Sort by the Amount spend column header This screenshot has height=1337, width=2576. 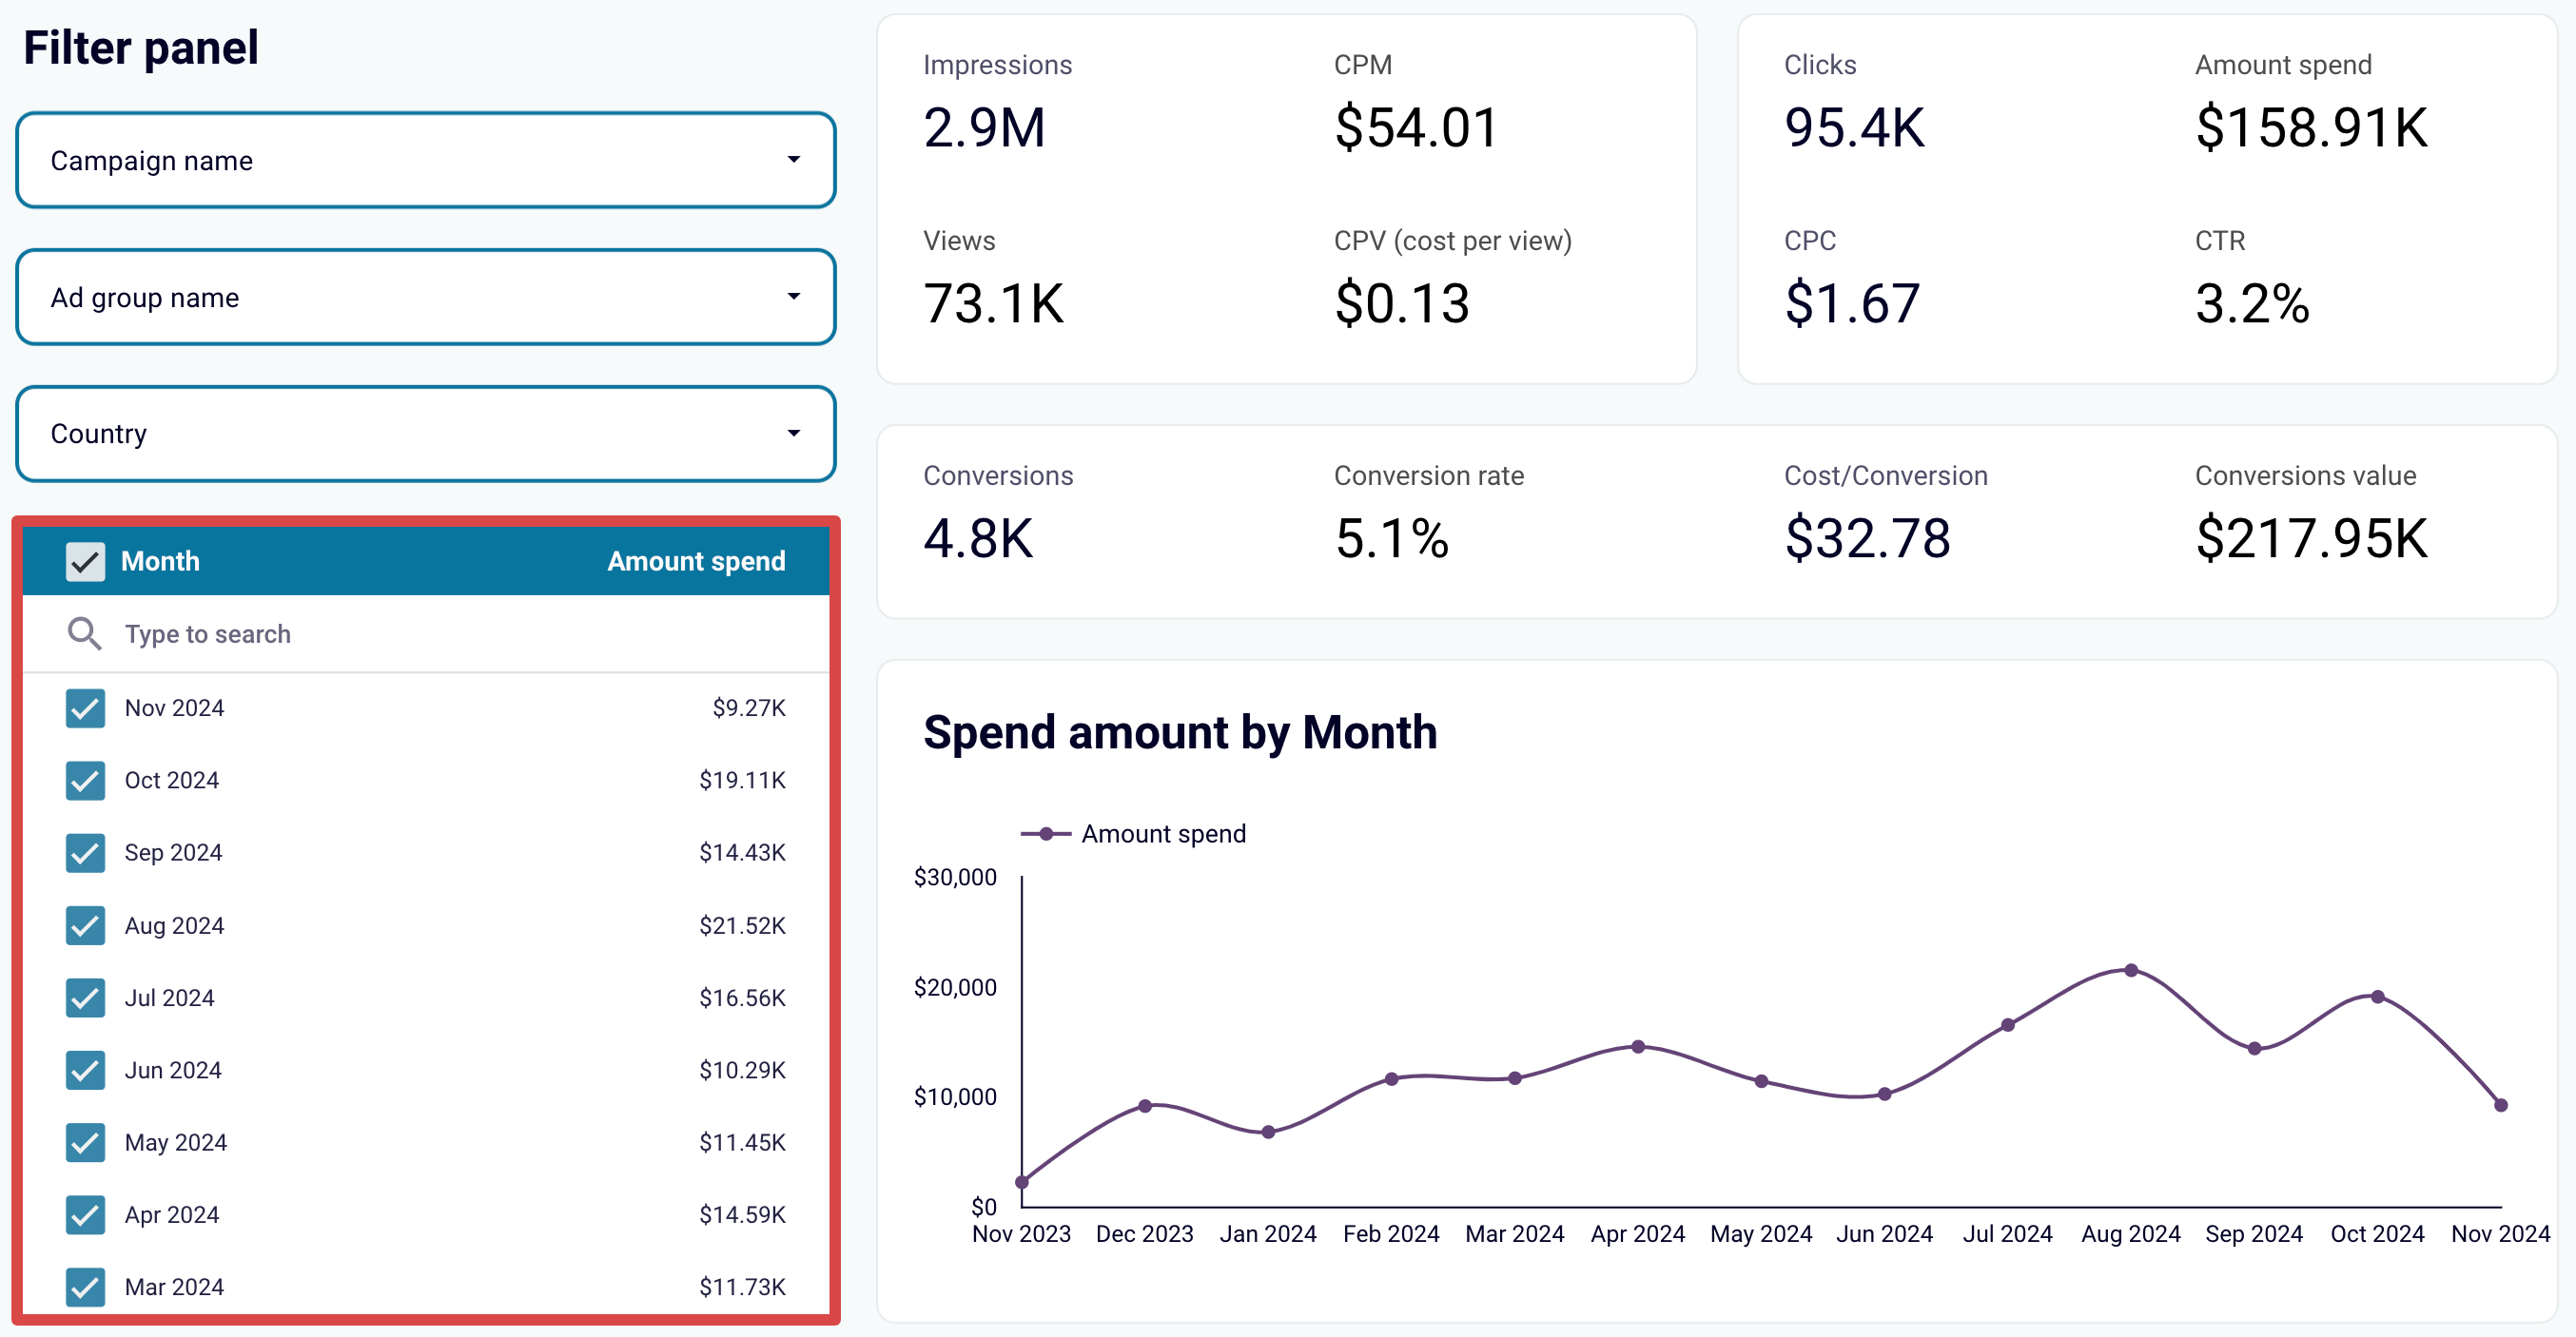point(696,562)
